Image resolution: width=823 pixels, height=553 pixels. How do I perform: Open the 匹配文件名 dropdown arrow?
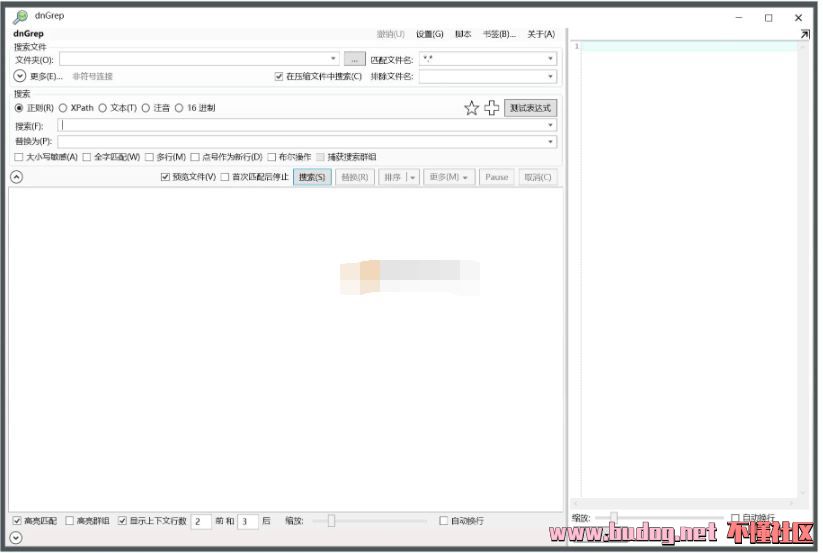pos(553,59)
